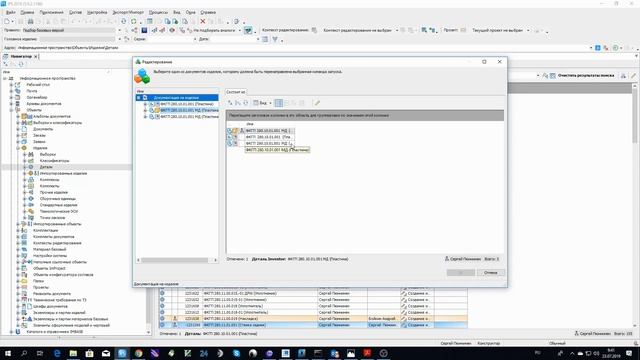The width and height of the screenshot is (640, 360).
Task: Click the refresh icon in the dialog toolbar
Action: point(246,103)
